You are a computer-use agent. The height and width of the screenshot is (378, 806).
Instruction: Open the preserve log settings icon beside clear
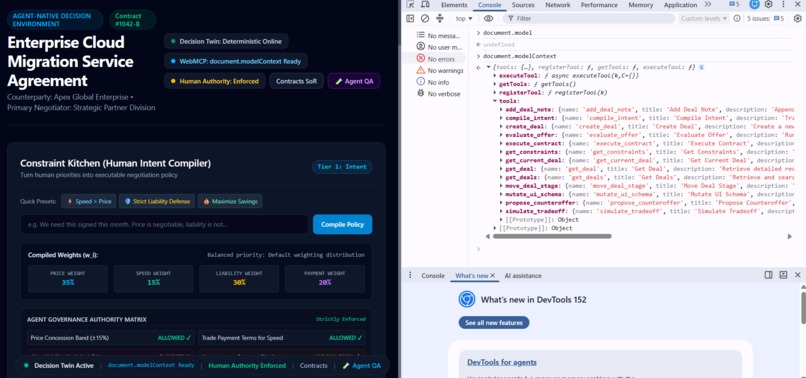click(x=439, y=19)
